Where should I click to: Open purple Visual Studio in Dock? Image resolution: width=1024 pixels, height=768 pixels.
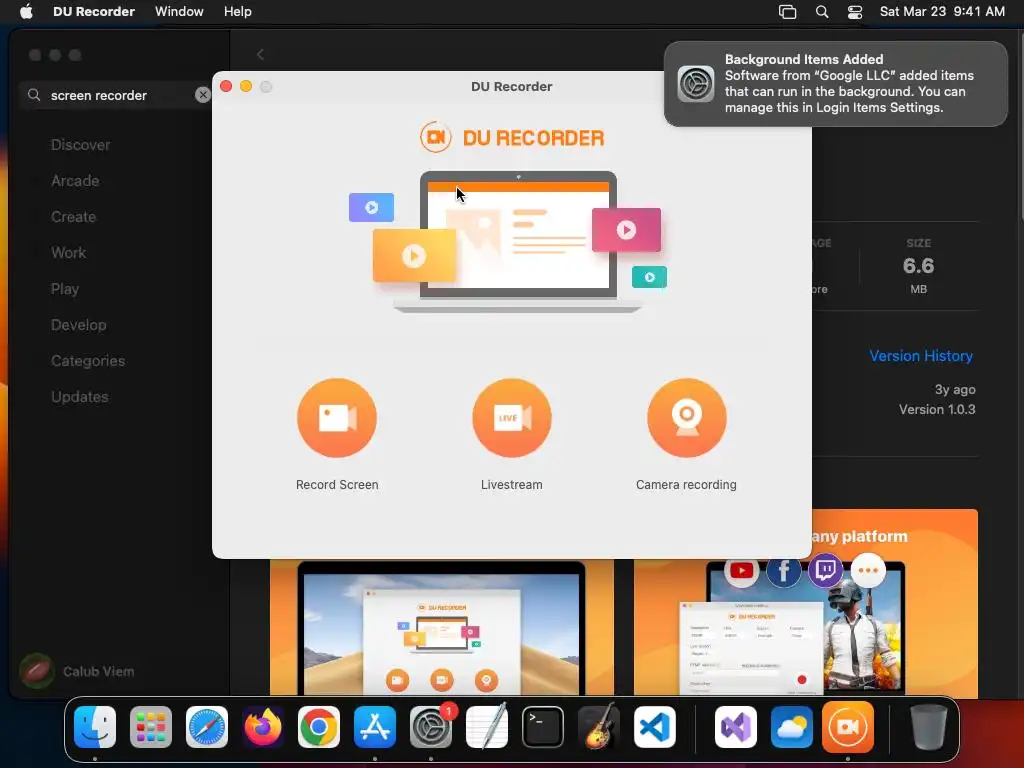click(736, 727)
